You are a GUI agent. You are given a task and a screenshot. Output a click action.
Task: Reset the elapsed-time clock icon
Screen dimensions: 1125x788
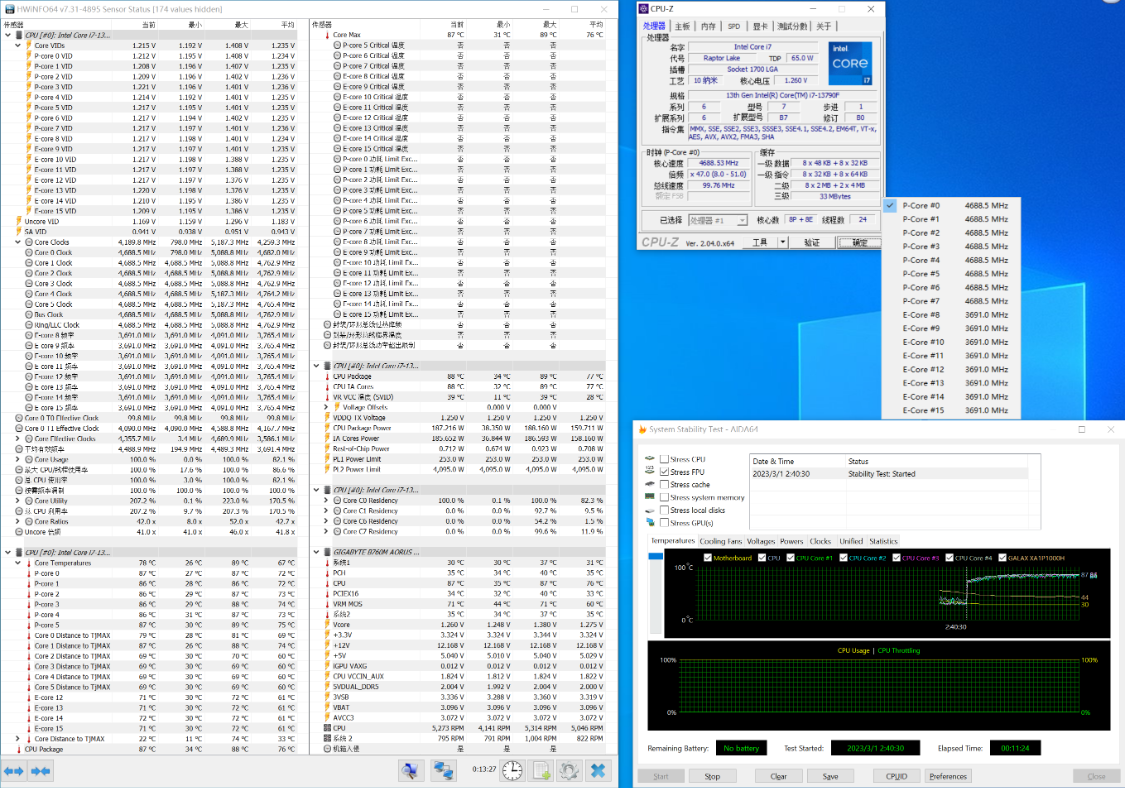click(x=512, y=771)
